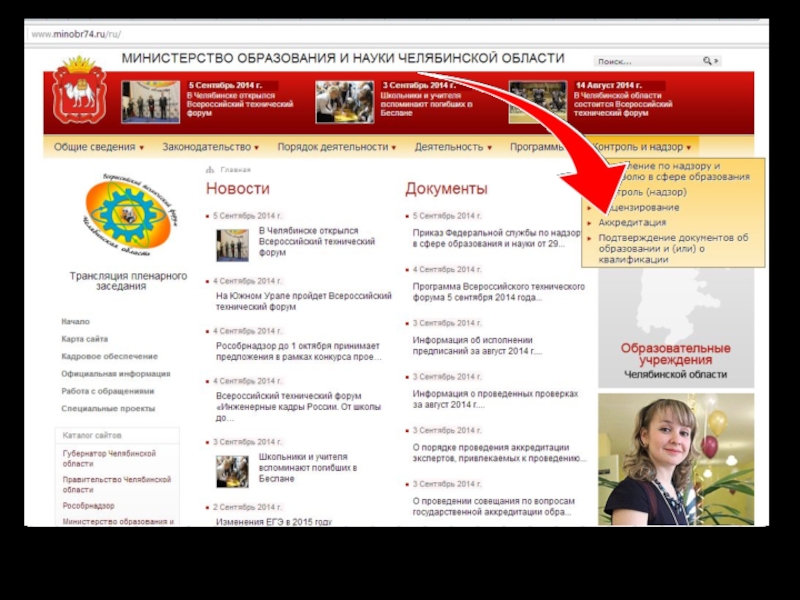Open news Изменения ЕГЭ в 2015 году
The image size is (800, 600).
pos(274,521)
